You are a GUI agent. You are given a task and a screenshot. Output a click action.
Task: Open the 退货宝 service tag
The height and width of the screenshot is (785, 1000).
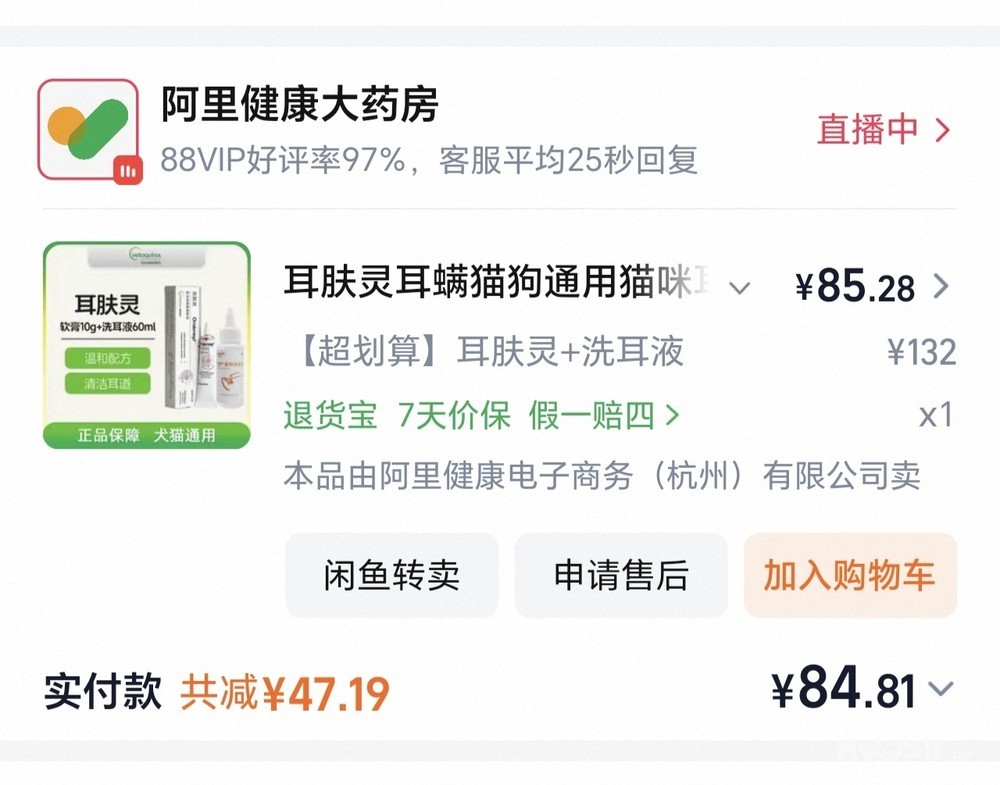[x=330, y=415]
